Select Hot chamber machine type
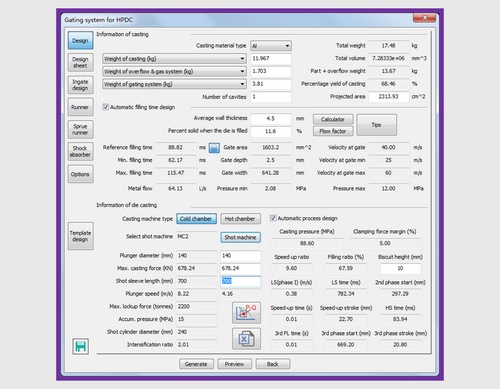500x389 pixels. coord(240,219)
